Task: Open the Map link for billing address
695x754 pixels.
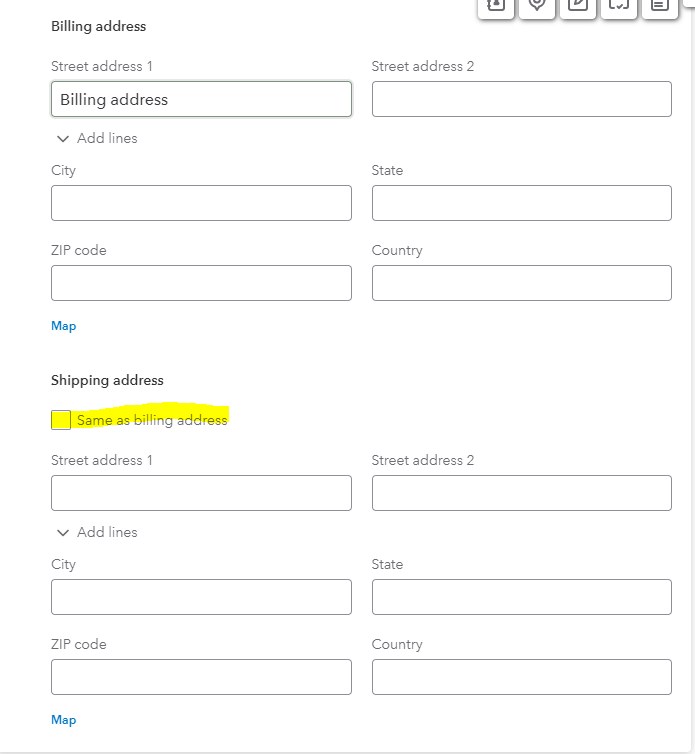Action: (63, 326)
